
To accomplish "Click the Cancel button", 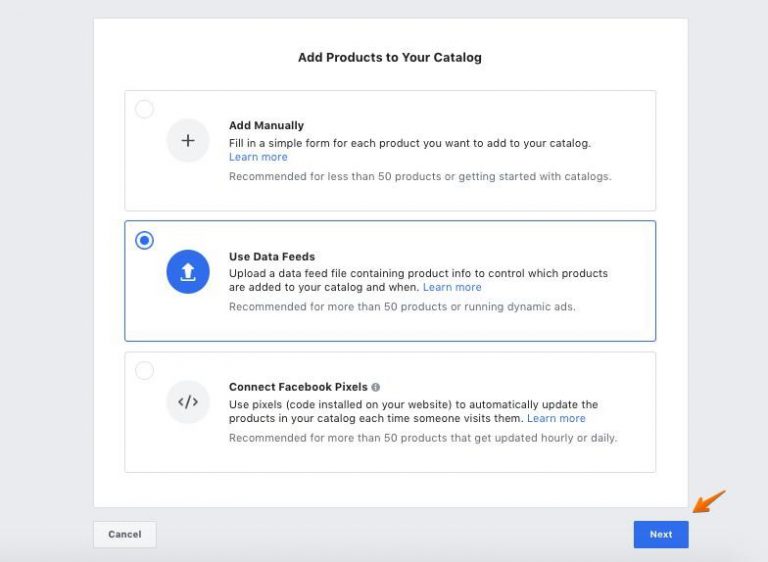I will click(x=125, y=535).
